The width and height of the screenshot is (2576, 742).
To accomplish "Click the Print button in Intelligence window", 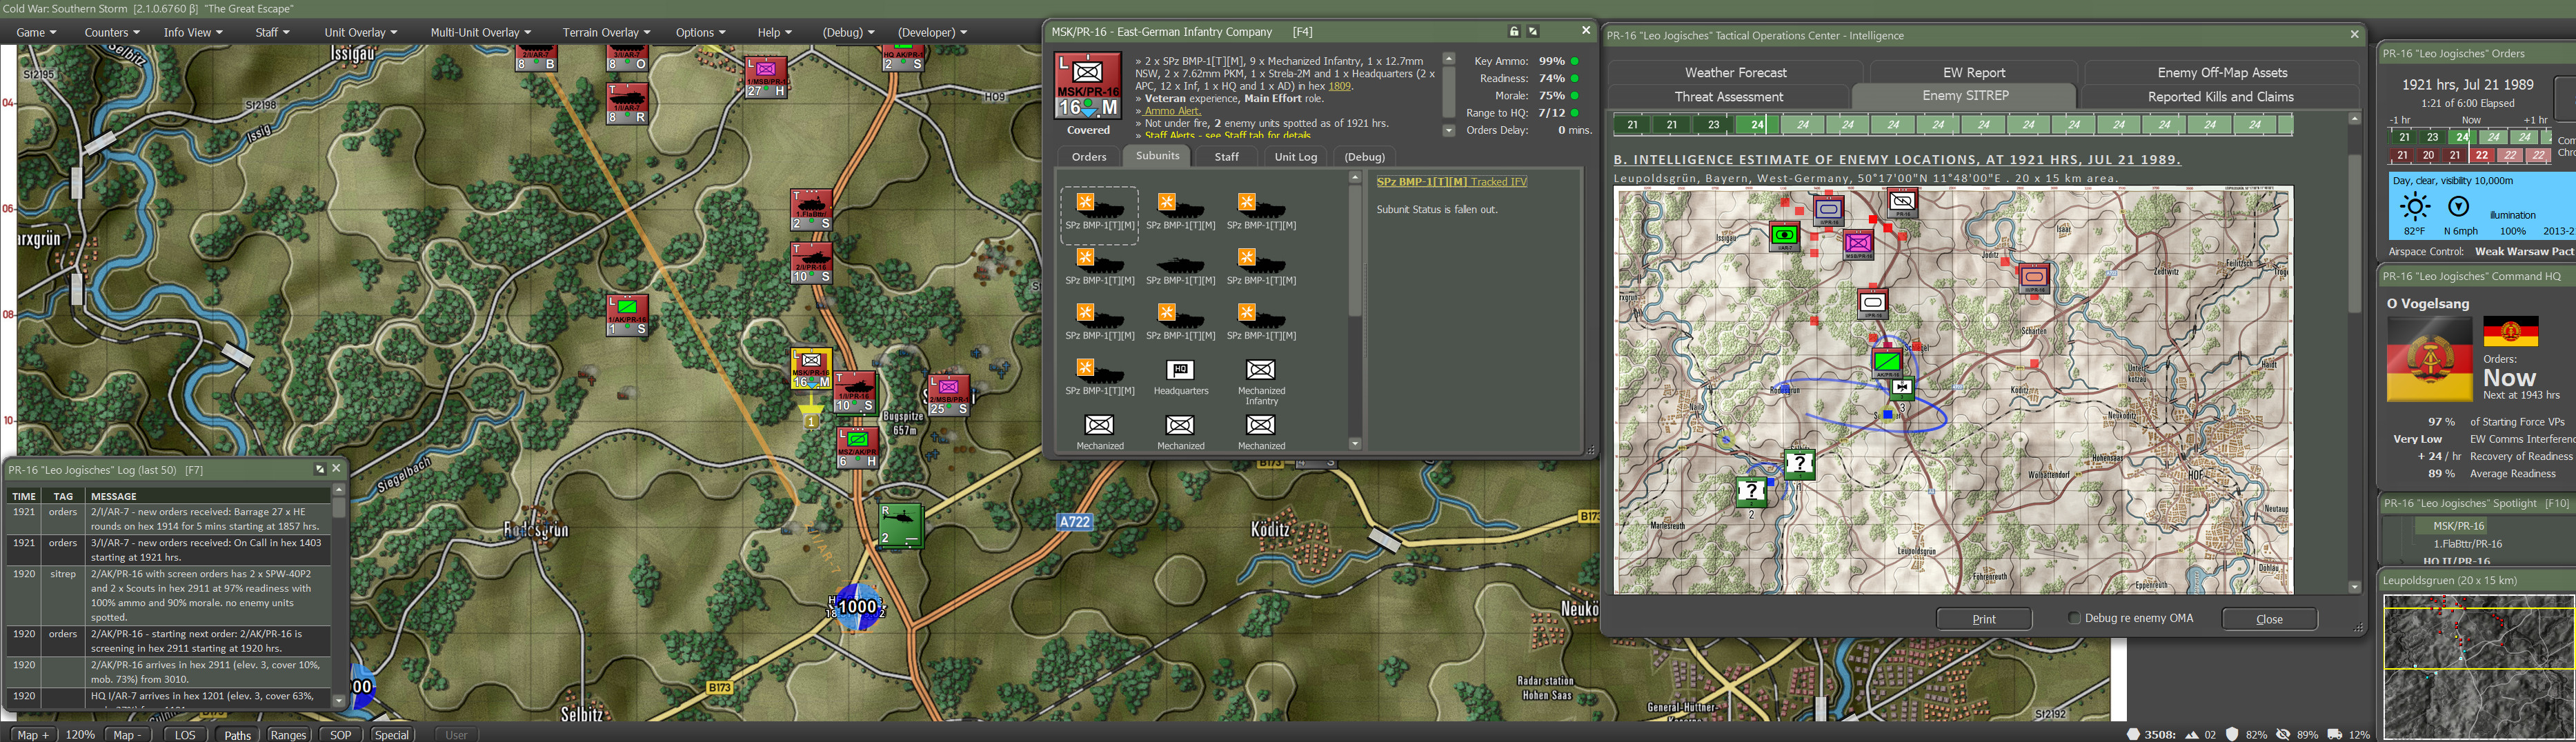I will coord(1983,619).
